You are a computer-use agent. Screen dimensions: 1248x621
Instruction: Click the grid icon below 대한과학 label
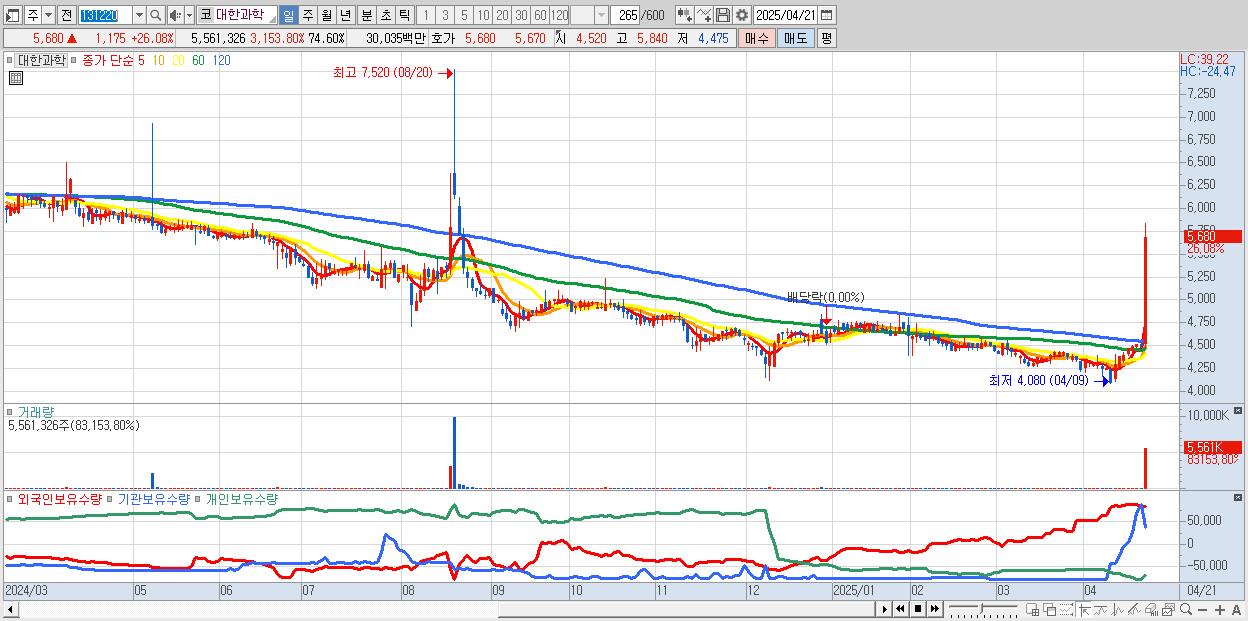15,78
